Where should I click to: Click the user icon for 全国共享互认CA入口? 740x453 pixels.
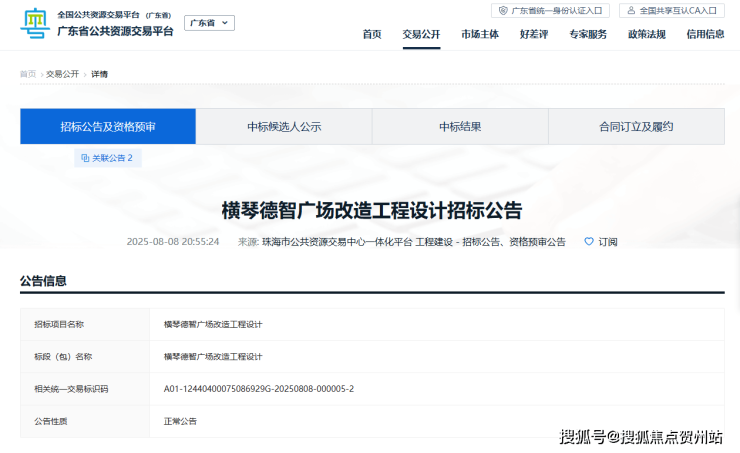pyautogui.click(x=631, y=10)
